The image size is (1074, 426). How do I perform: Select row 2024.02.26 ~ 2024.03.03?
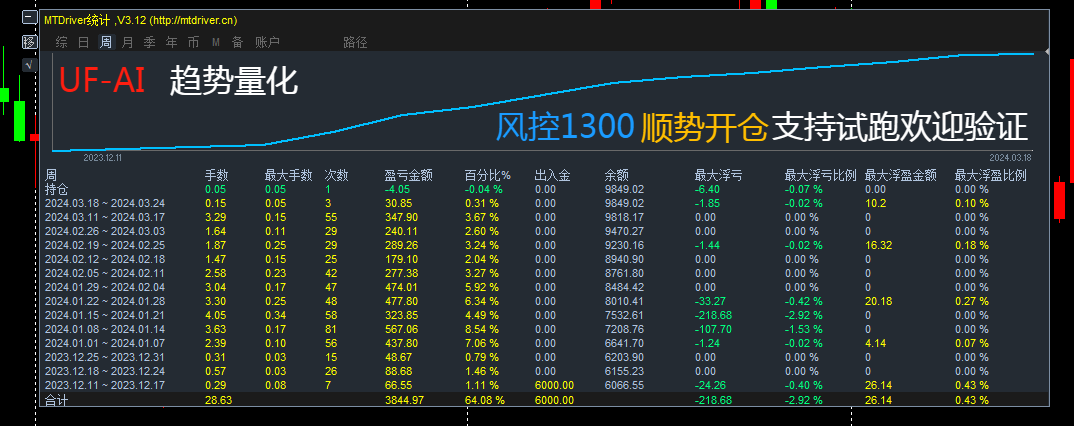pyautogui.click(x=105, y=231)
